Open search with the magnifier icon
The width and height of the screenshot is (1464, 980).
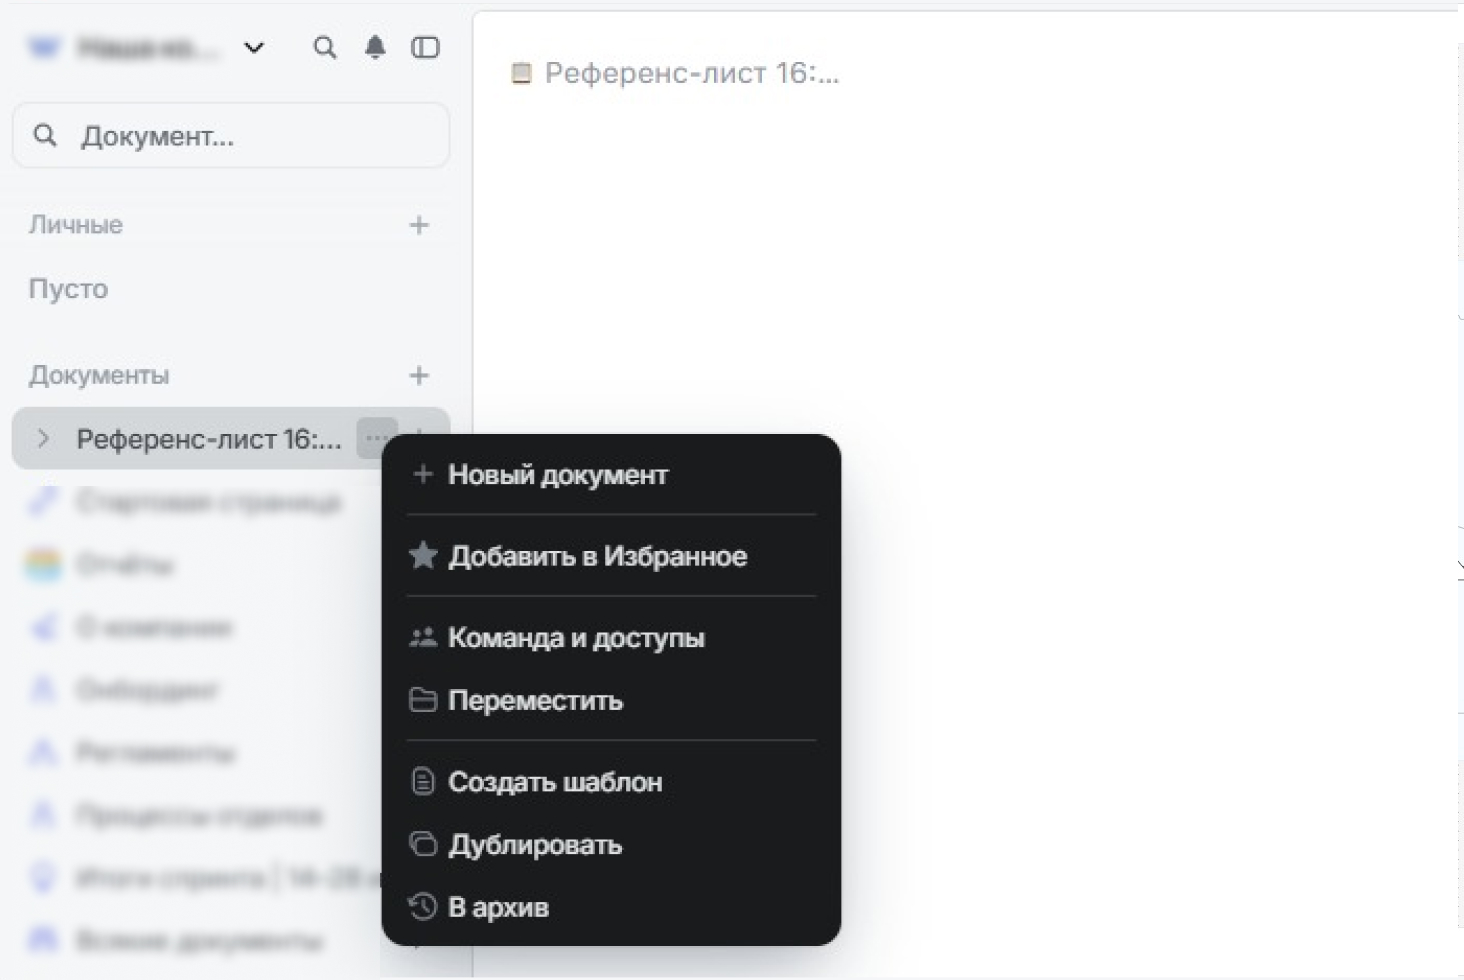tap(325, 47)
